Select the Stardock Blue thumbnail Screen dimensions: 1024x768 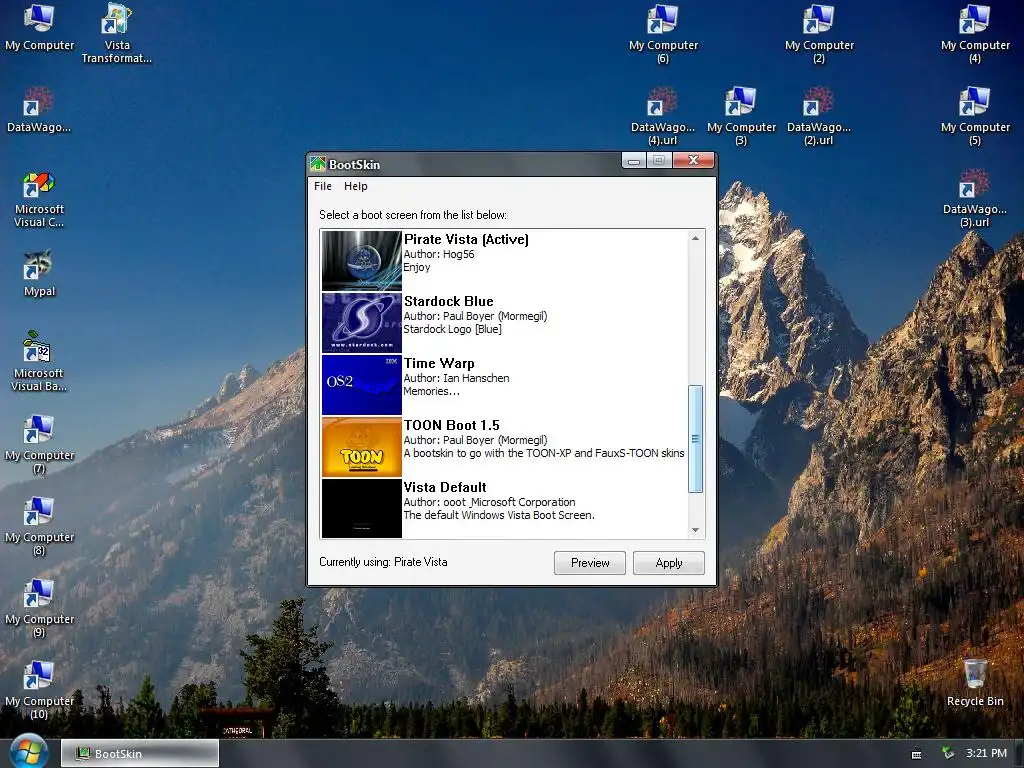click(362, 323)
